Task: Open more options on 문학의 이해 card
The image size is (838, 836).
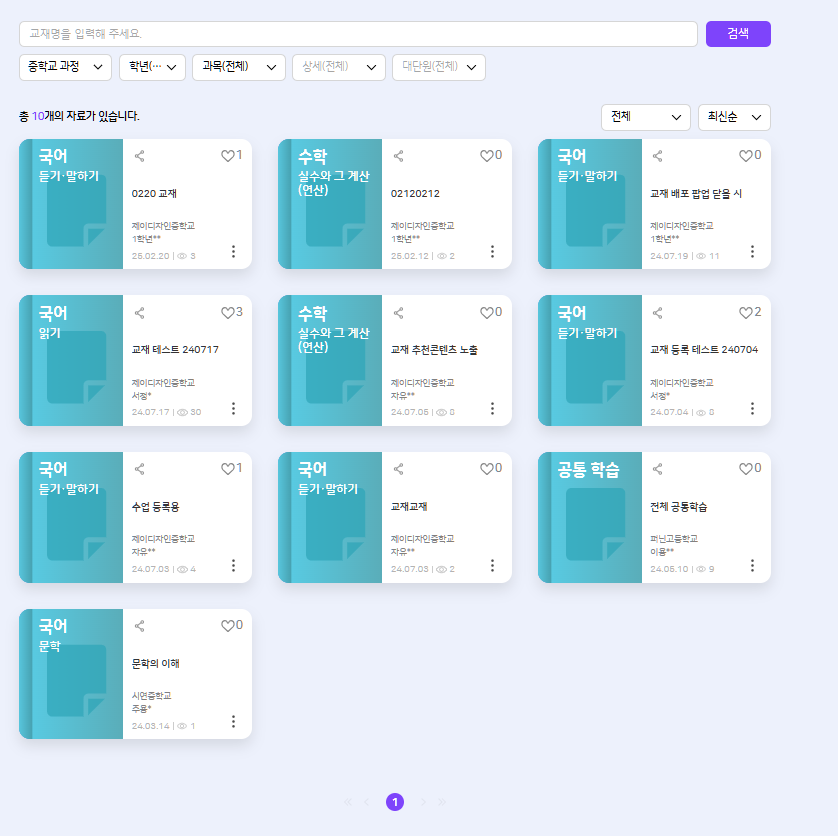Action: click(x=233, y=721)
